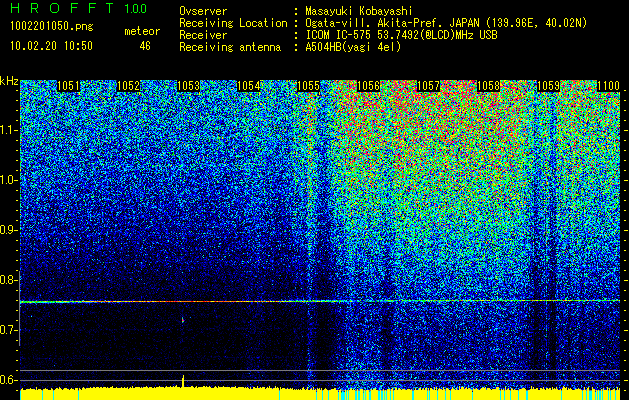Viewport: 629px width, 400px height.
Task: Click the 1055 time marker
Action: click(308, 86)
